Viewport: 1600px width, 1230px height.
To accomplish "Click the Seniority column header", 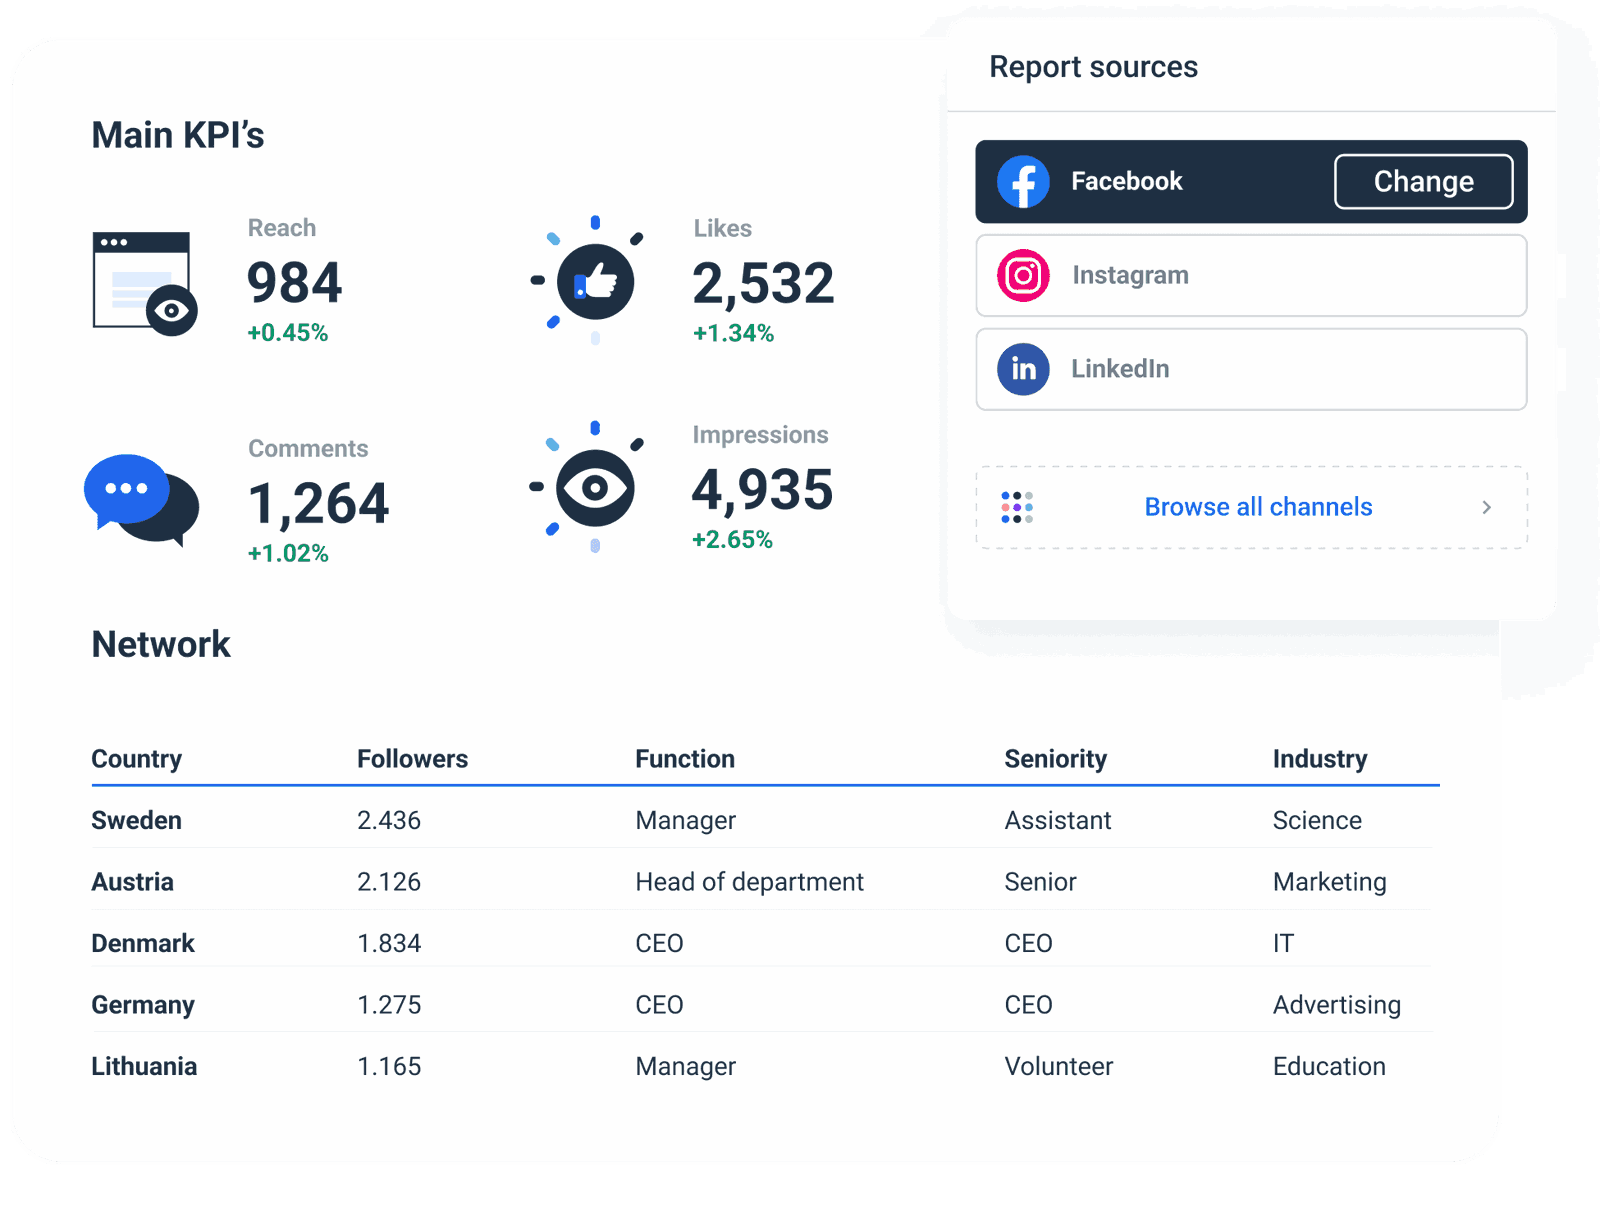I will (x=1056, y=759).
